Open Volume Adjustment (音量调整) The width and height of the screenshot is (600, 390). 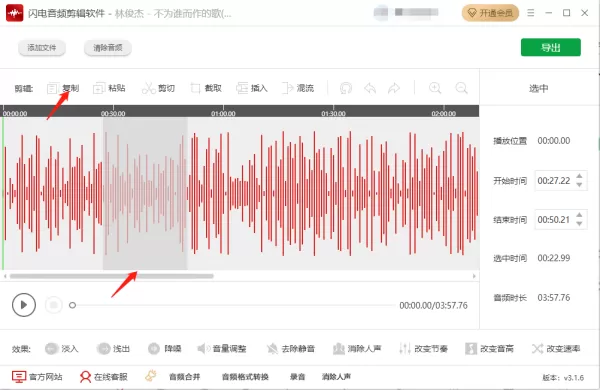pyautogui.click(x=222, y=349)
